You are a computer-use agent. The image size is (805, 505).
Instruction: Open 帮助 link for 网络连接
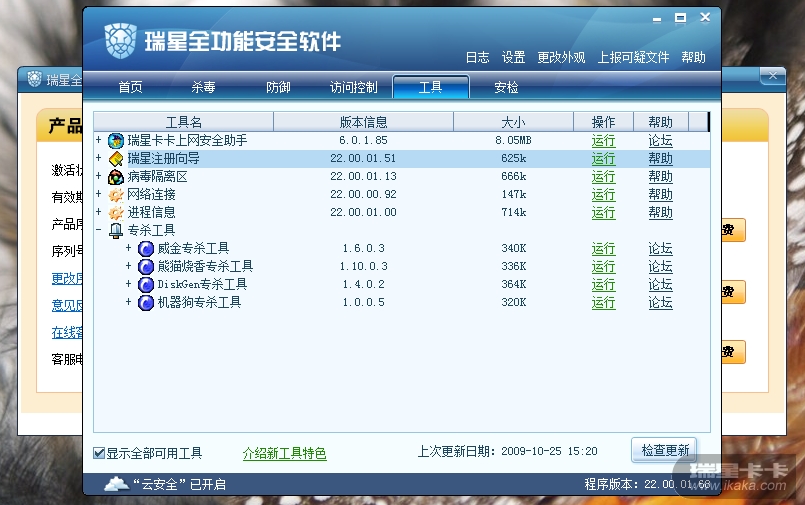tap(660, 195)
